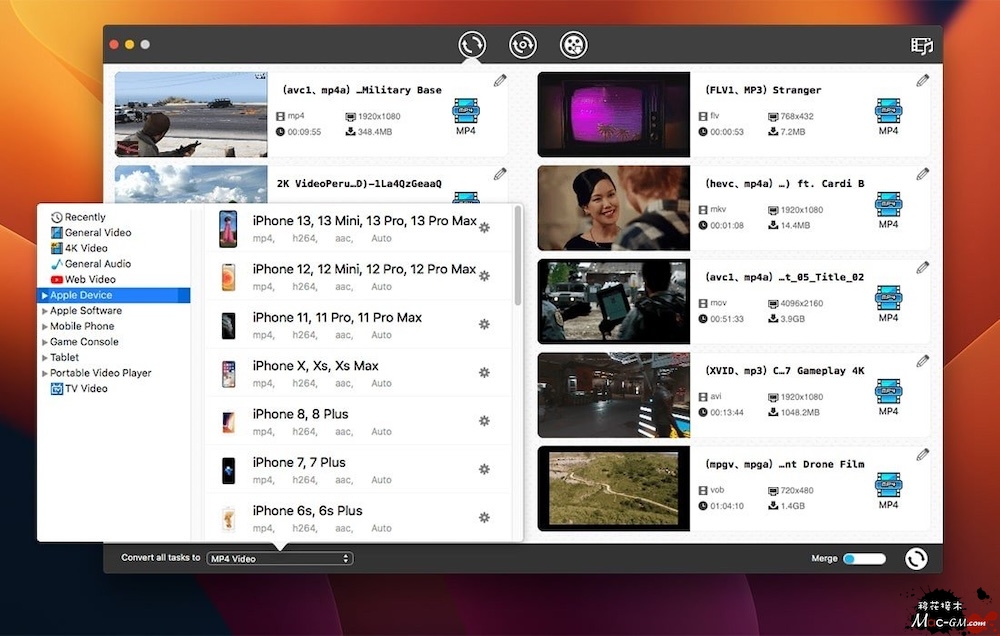
Task: Toggle the Merge switch
Action: point(864,558)
